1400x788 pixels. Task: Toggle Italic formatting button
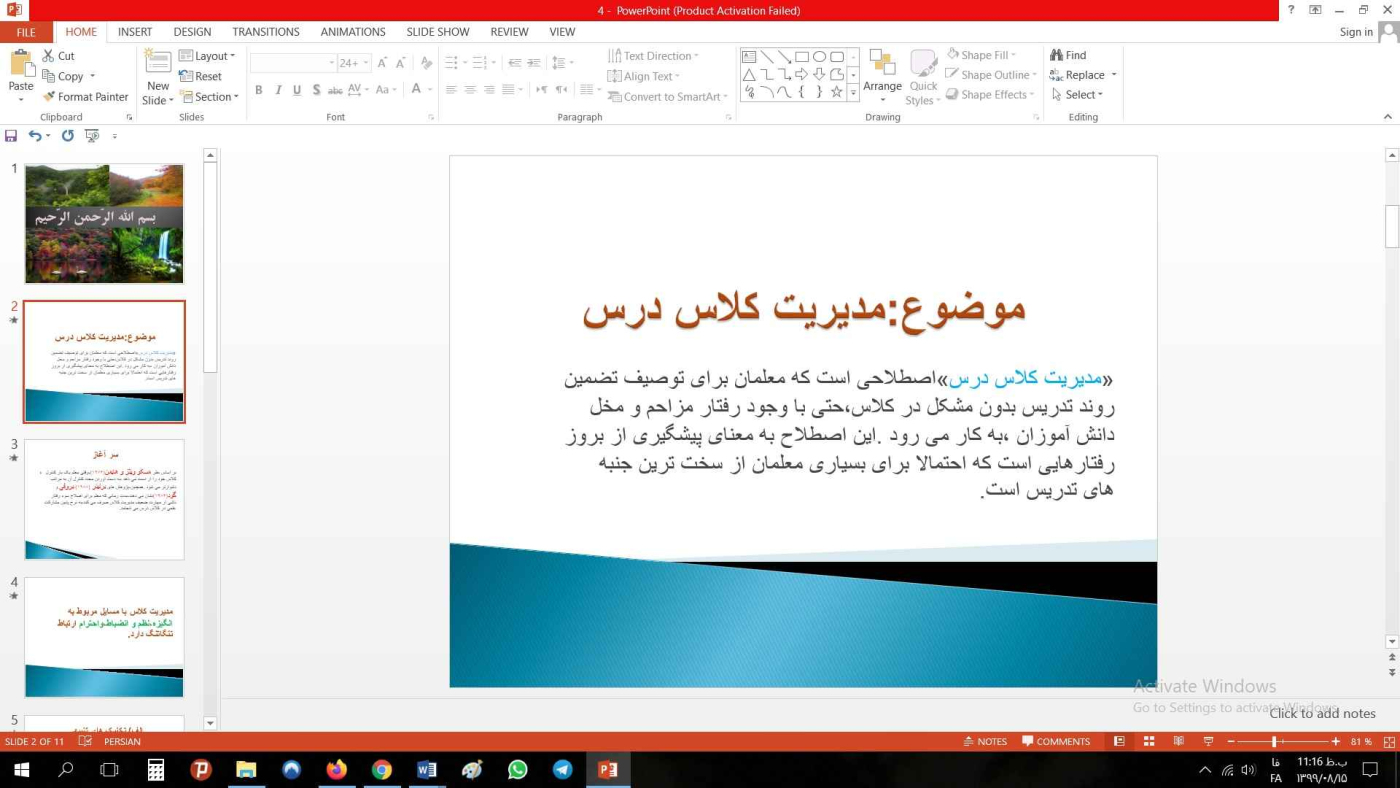(x=278, y=90)
